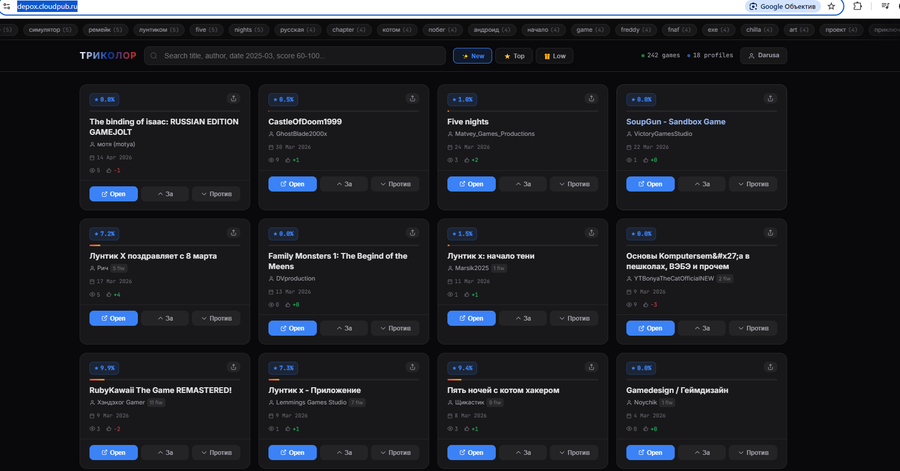Image resolution: width=900 pixels, height=471 pixels.
Task: Filter by five tag
Action: coord(206,30)
